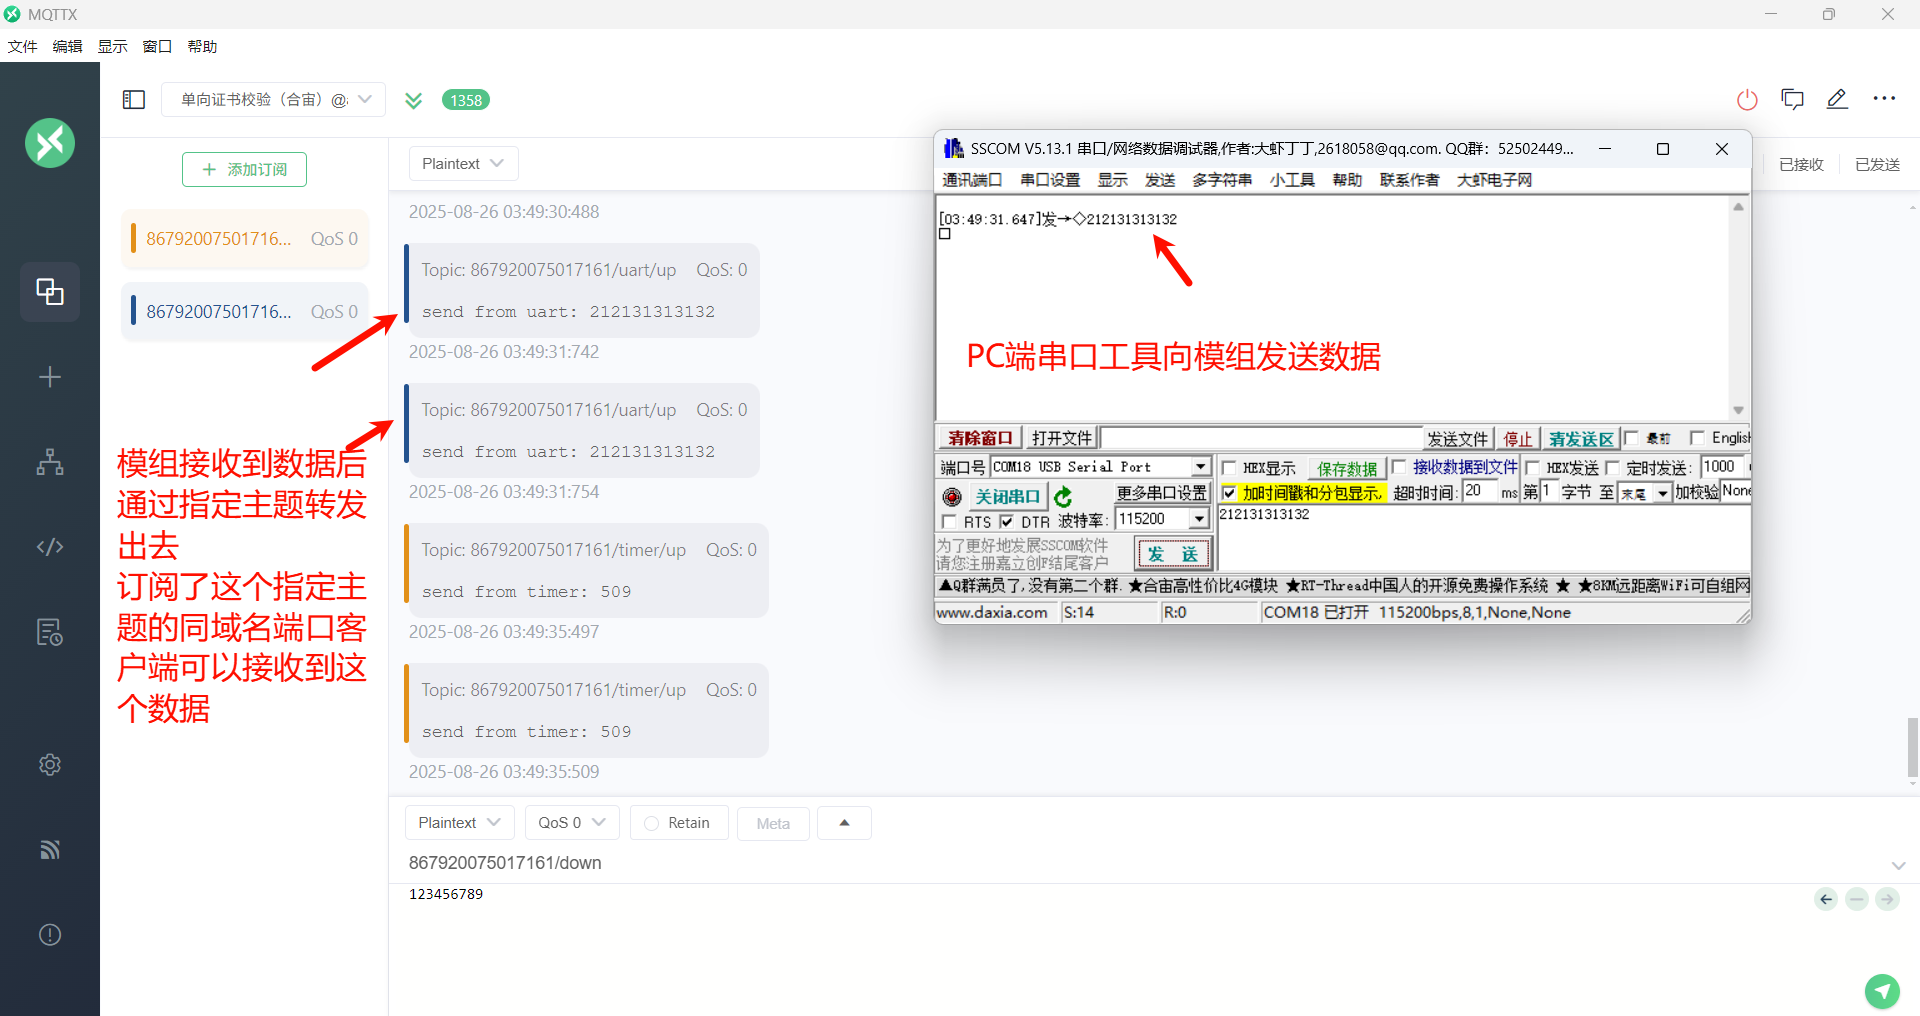Click the red power disconnect icon
The width and height of the screenshot is (1920, 1016).
(1747, 99)
